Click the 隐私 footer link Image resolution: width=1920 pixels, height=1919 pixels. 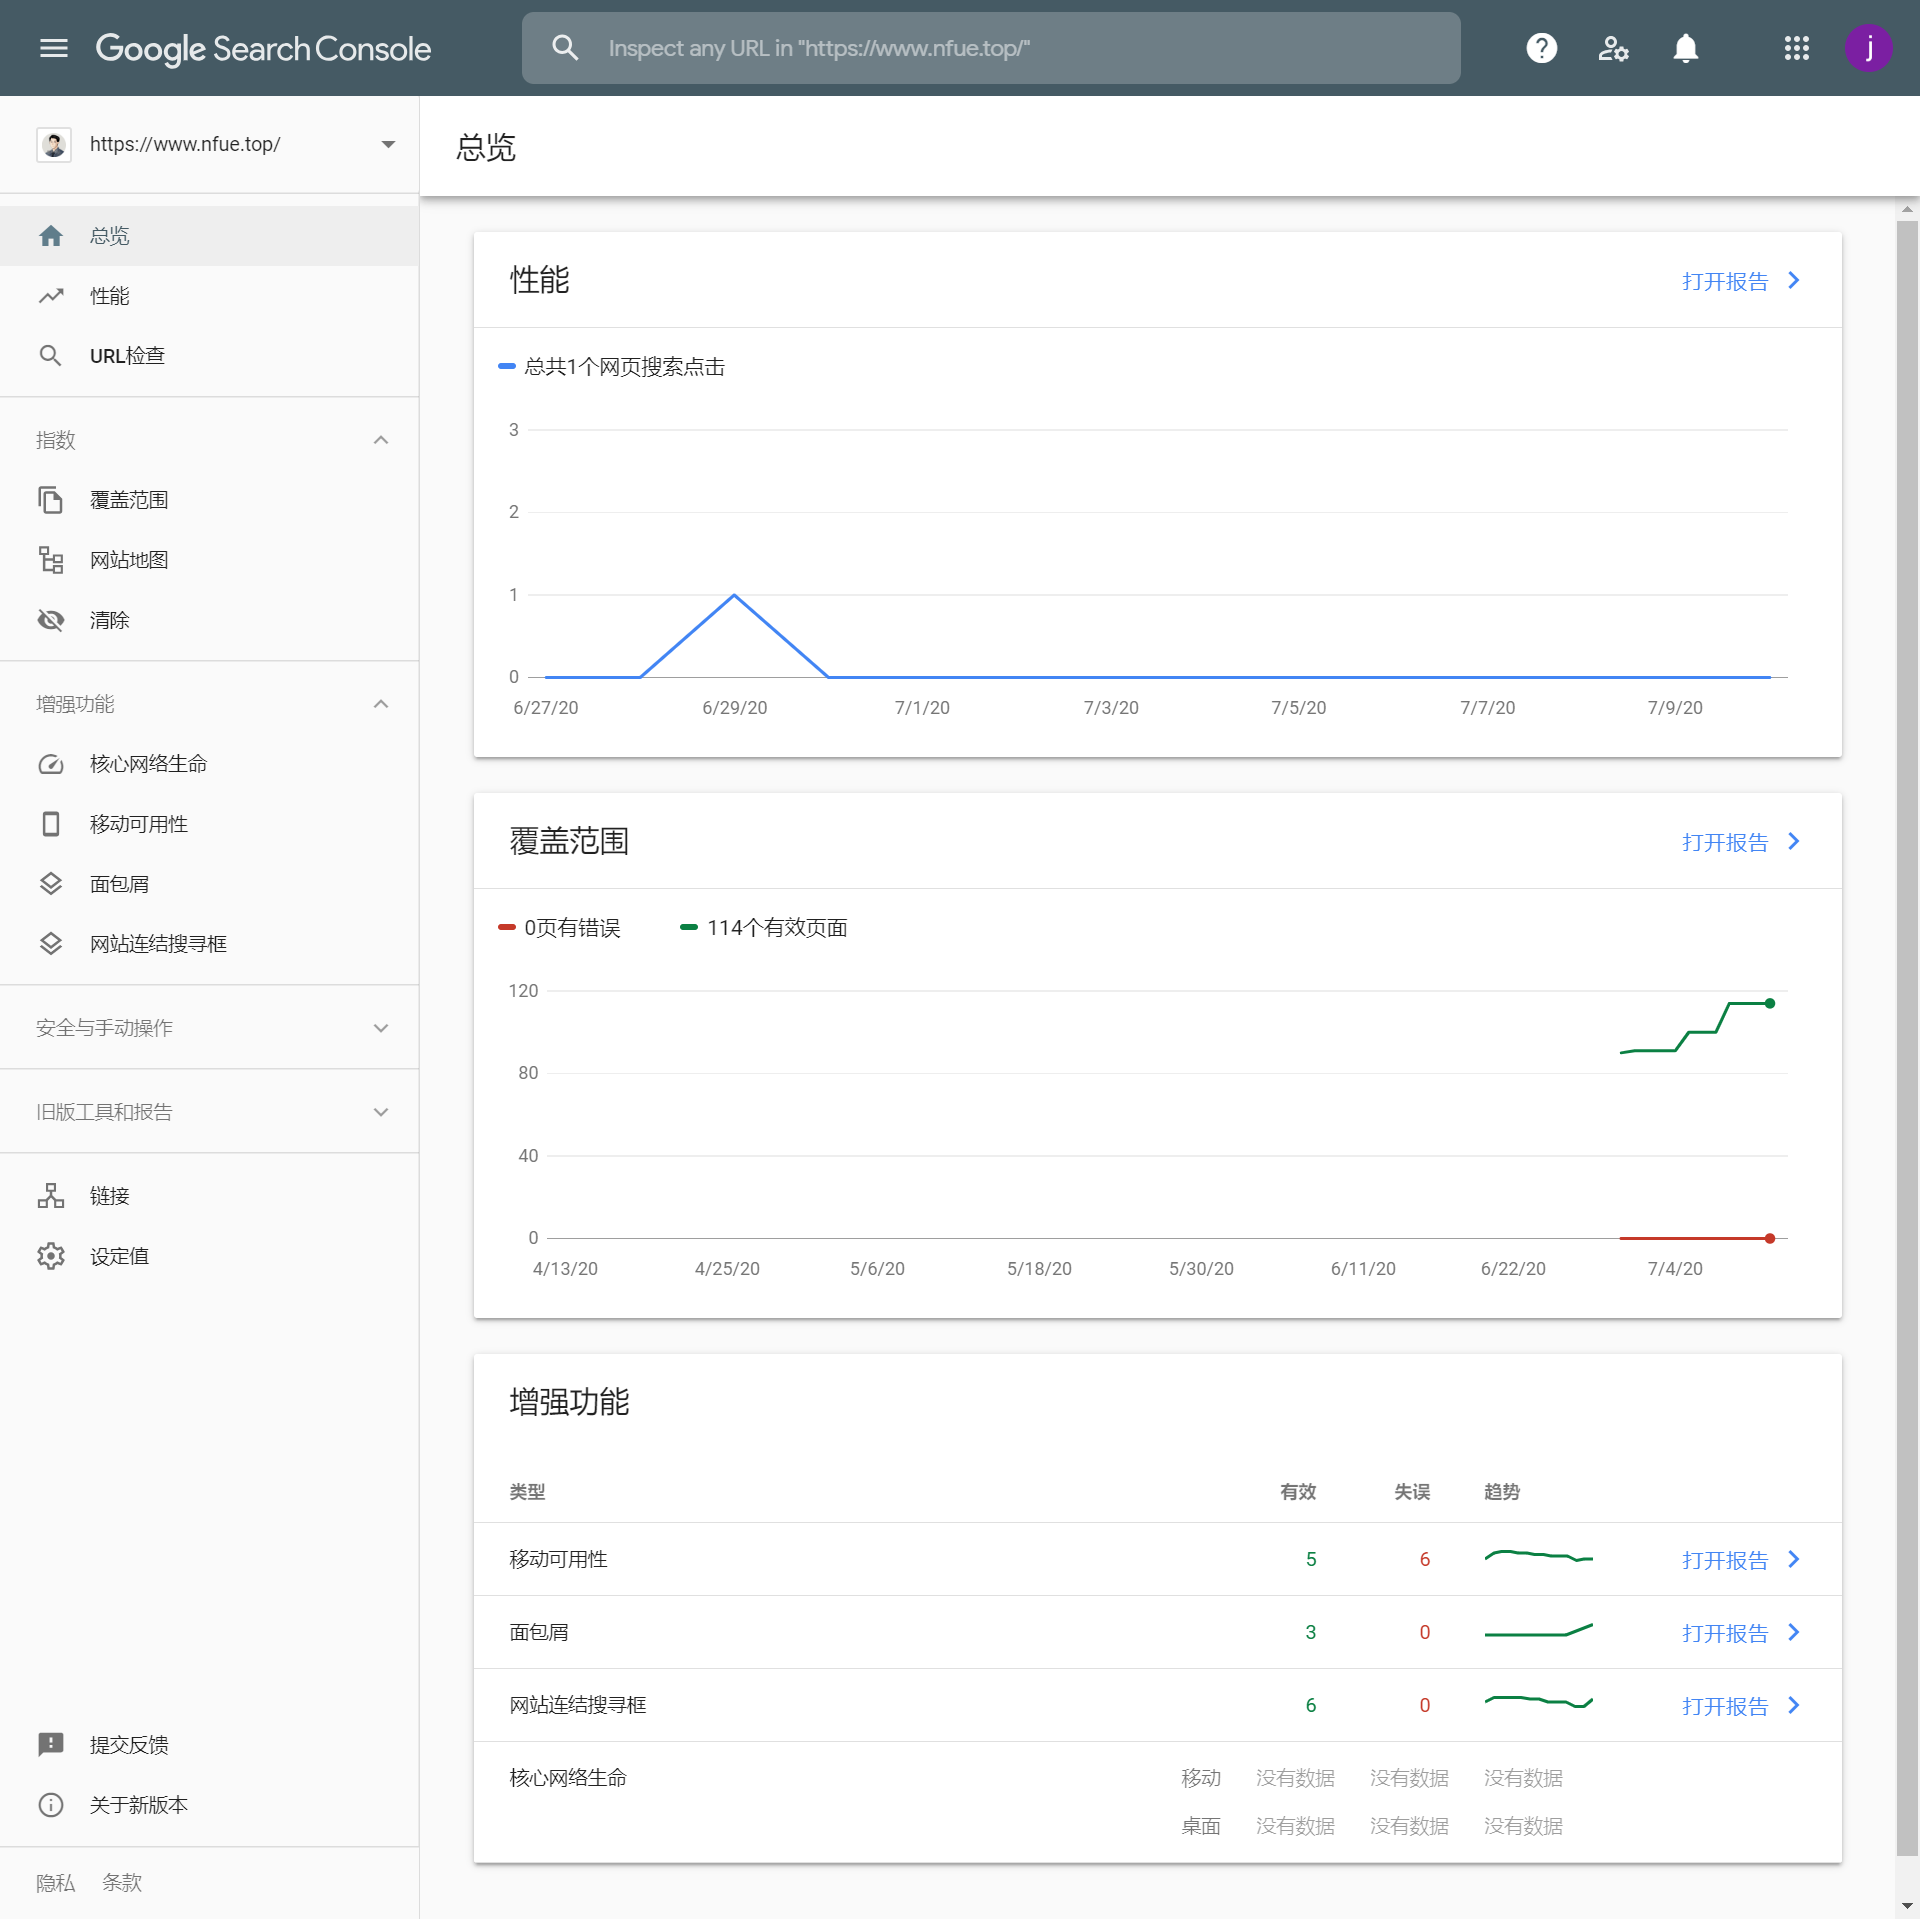coord(55,1883)
